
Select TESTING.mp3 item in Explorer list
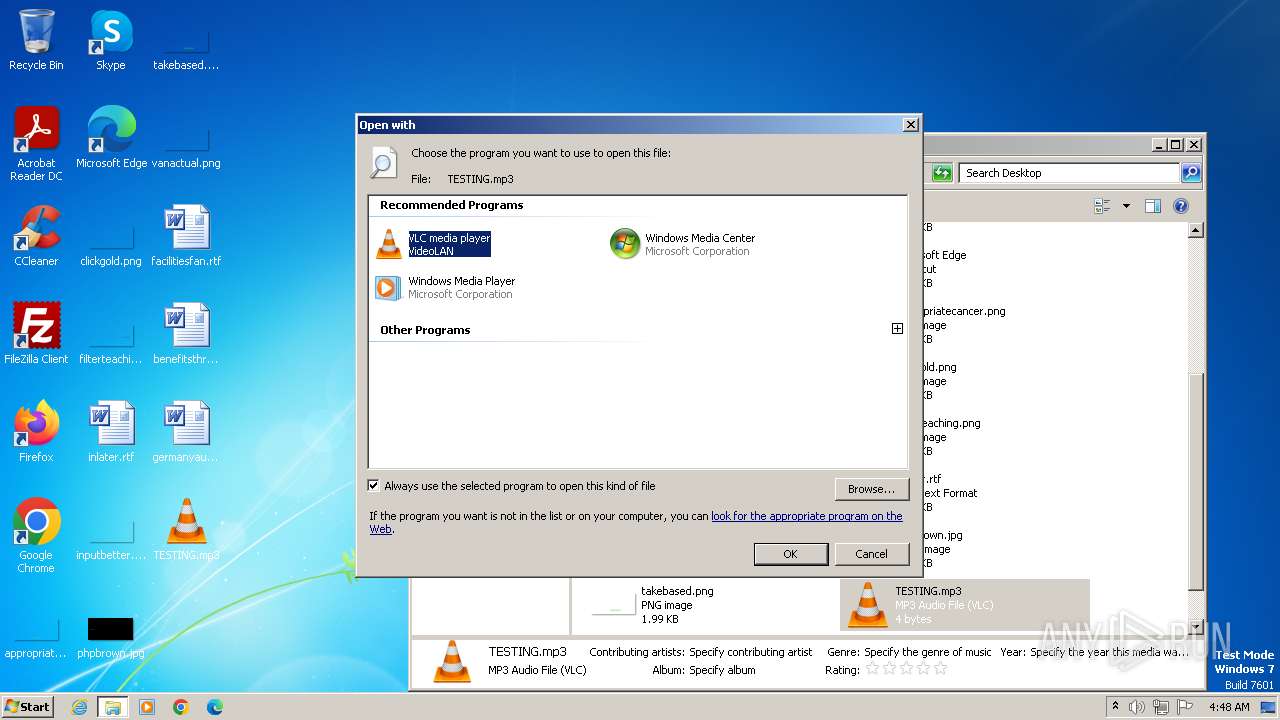pyautogui.click(x=964, y=605)
